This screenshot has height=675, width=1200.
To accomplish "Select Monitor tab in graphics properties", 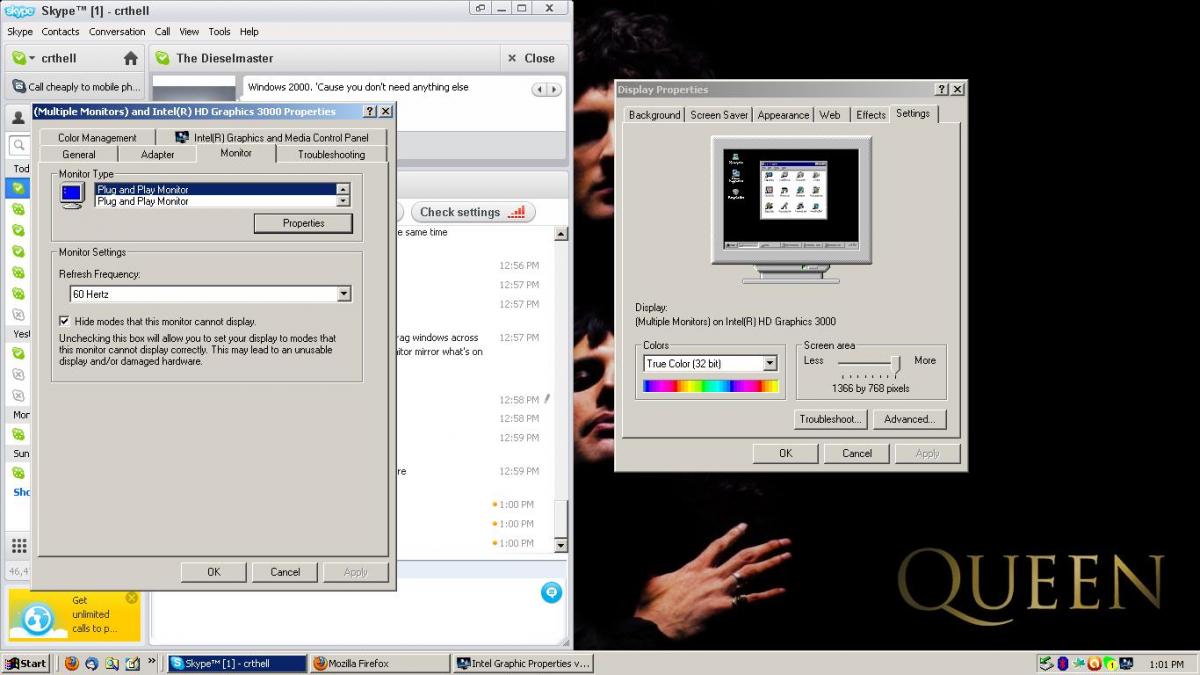I will pos(236,152).
